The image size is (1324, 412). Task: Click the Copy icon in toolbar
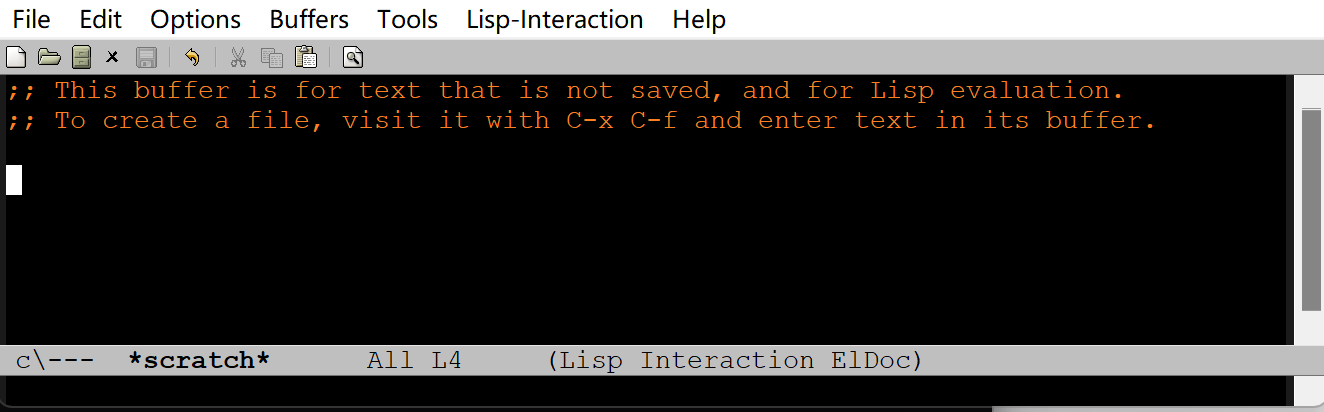(x=271, y=57)
